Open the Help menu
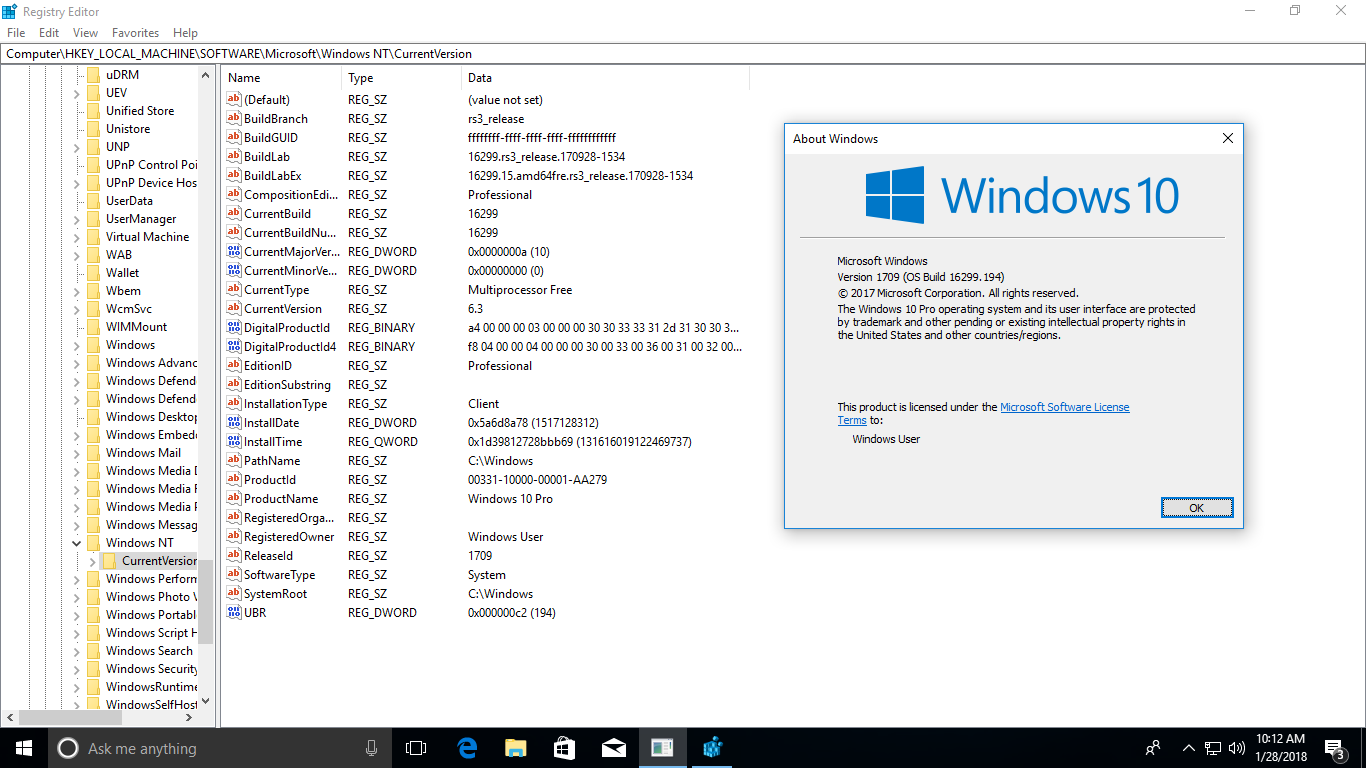This screenshot has width=1366, height=768. pos(185,33)
